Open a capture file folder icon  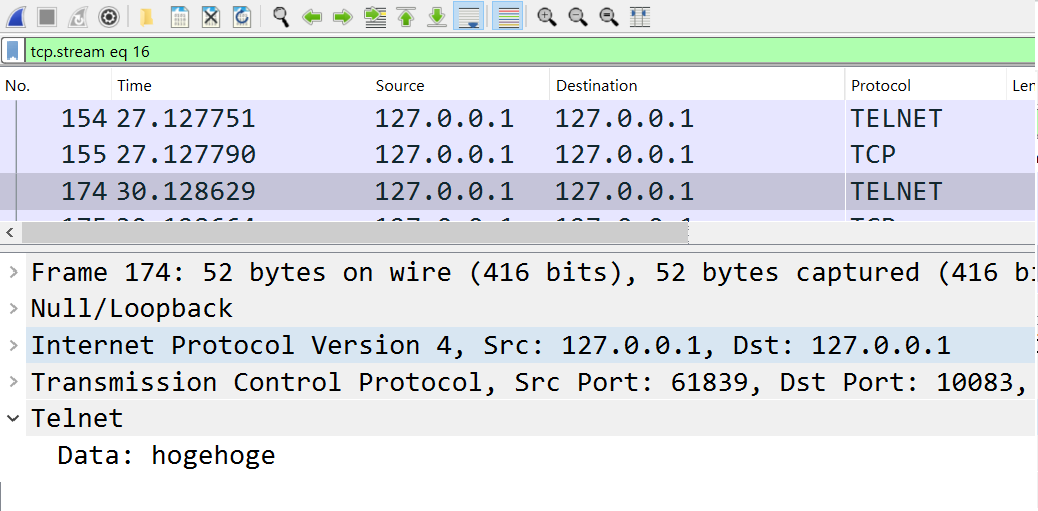(x=147, y=17)
